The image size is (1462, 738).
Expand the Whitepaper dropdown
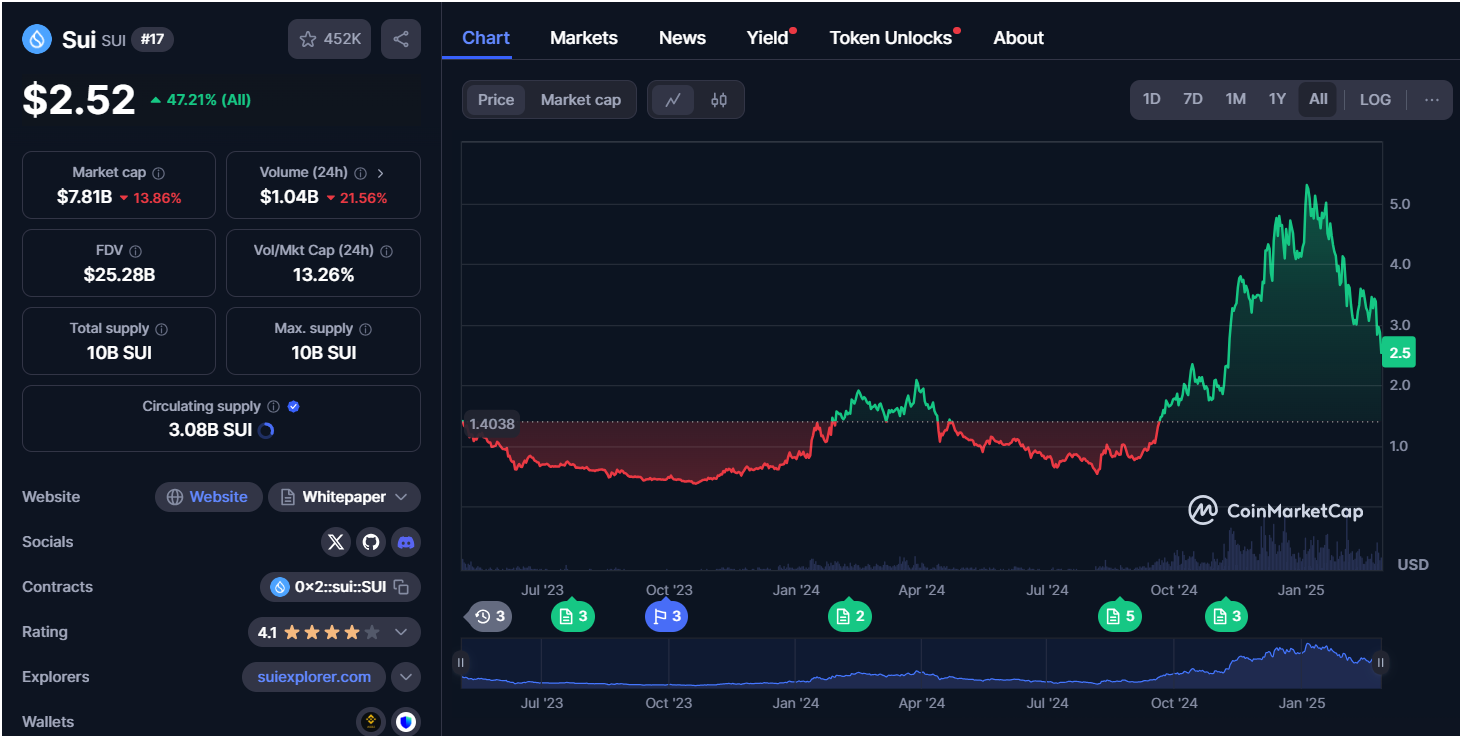click(x=344, y=497)
